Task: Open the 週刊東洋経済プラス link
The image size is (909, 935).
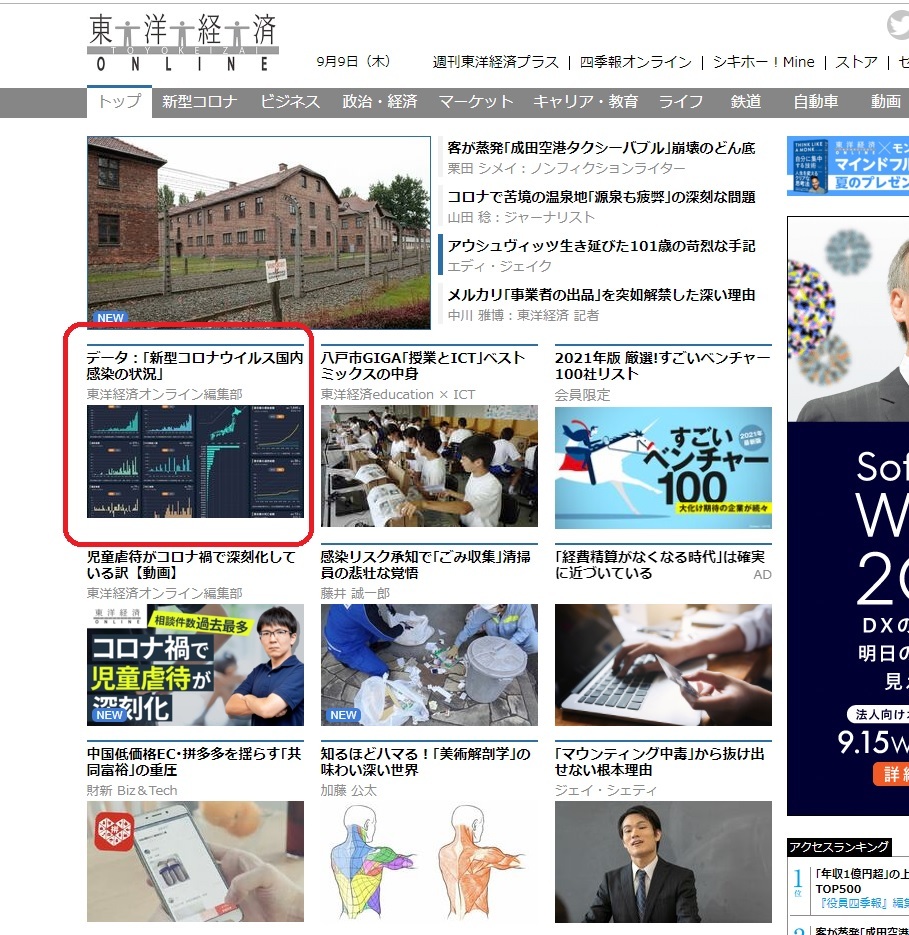Action: [496, 62]
